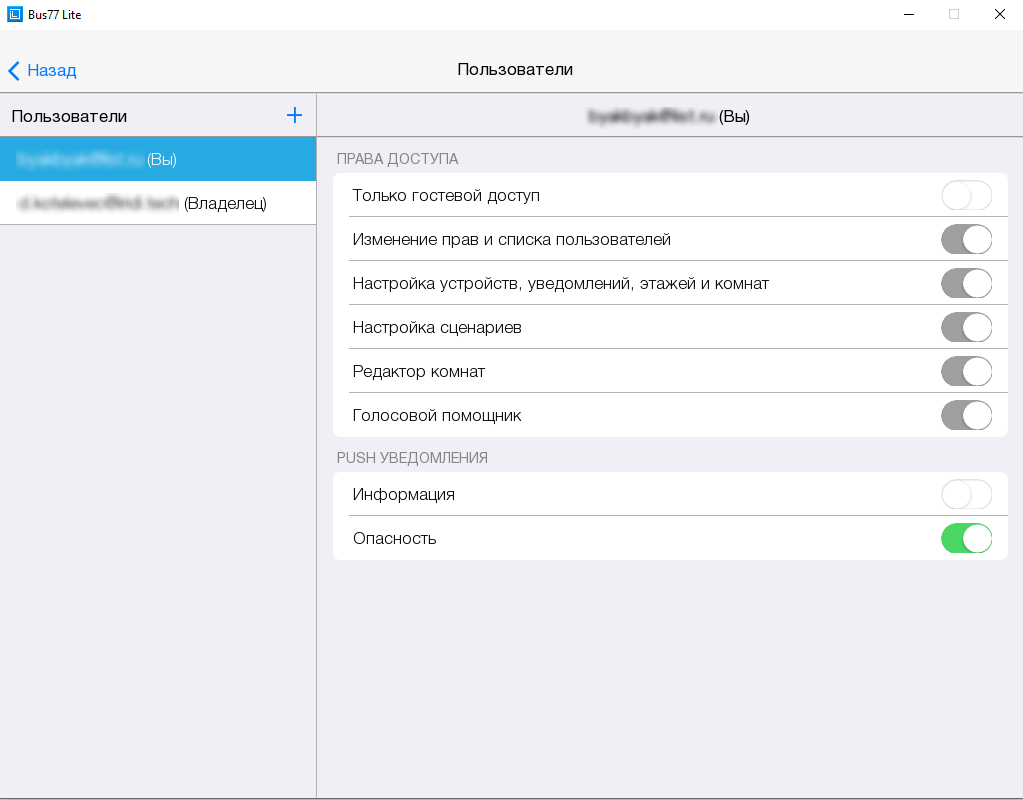Turn off the room editor permission
The width and height of the screenshot is (1023, 800).
point(966,371)
